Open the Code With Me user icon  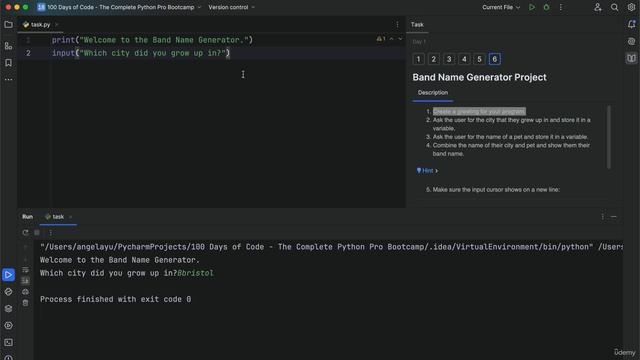(598, 7)
